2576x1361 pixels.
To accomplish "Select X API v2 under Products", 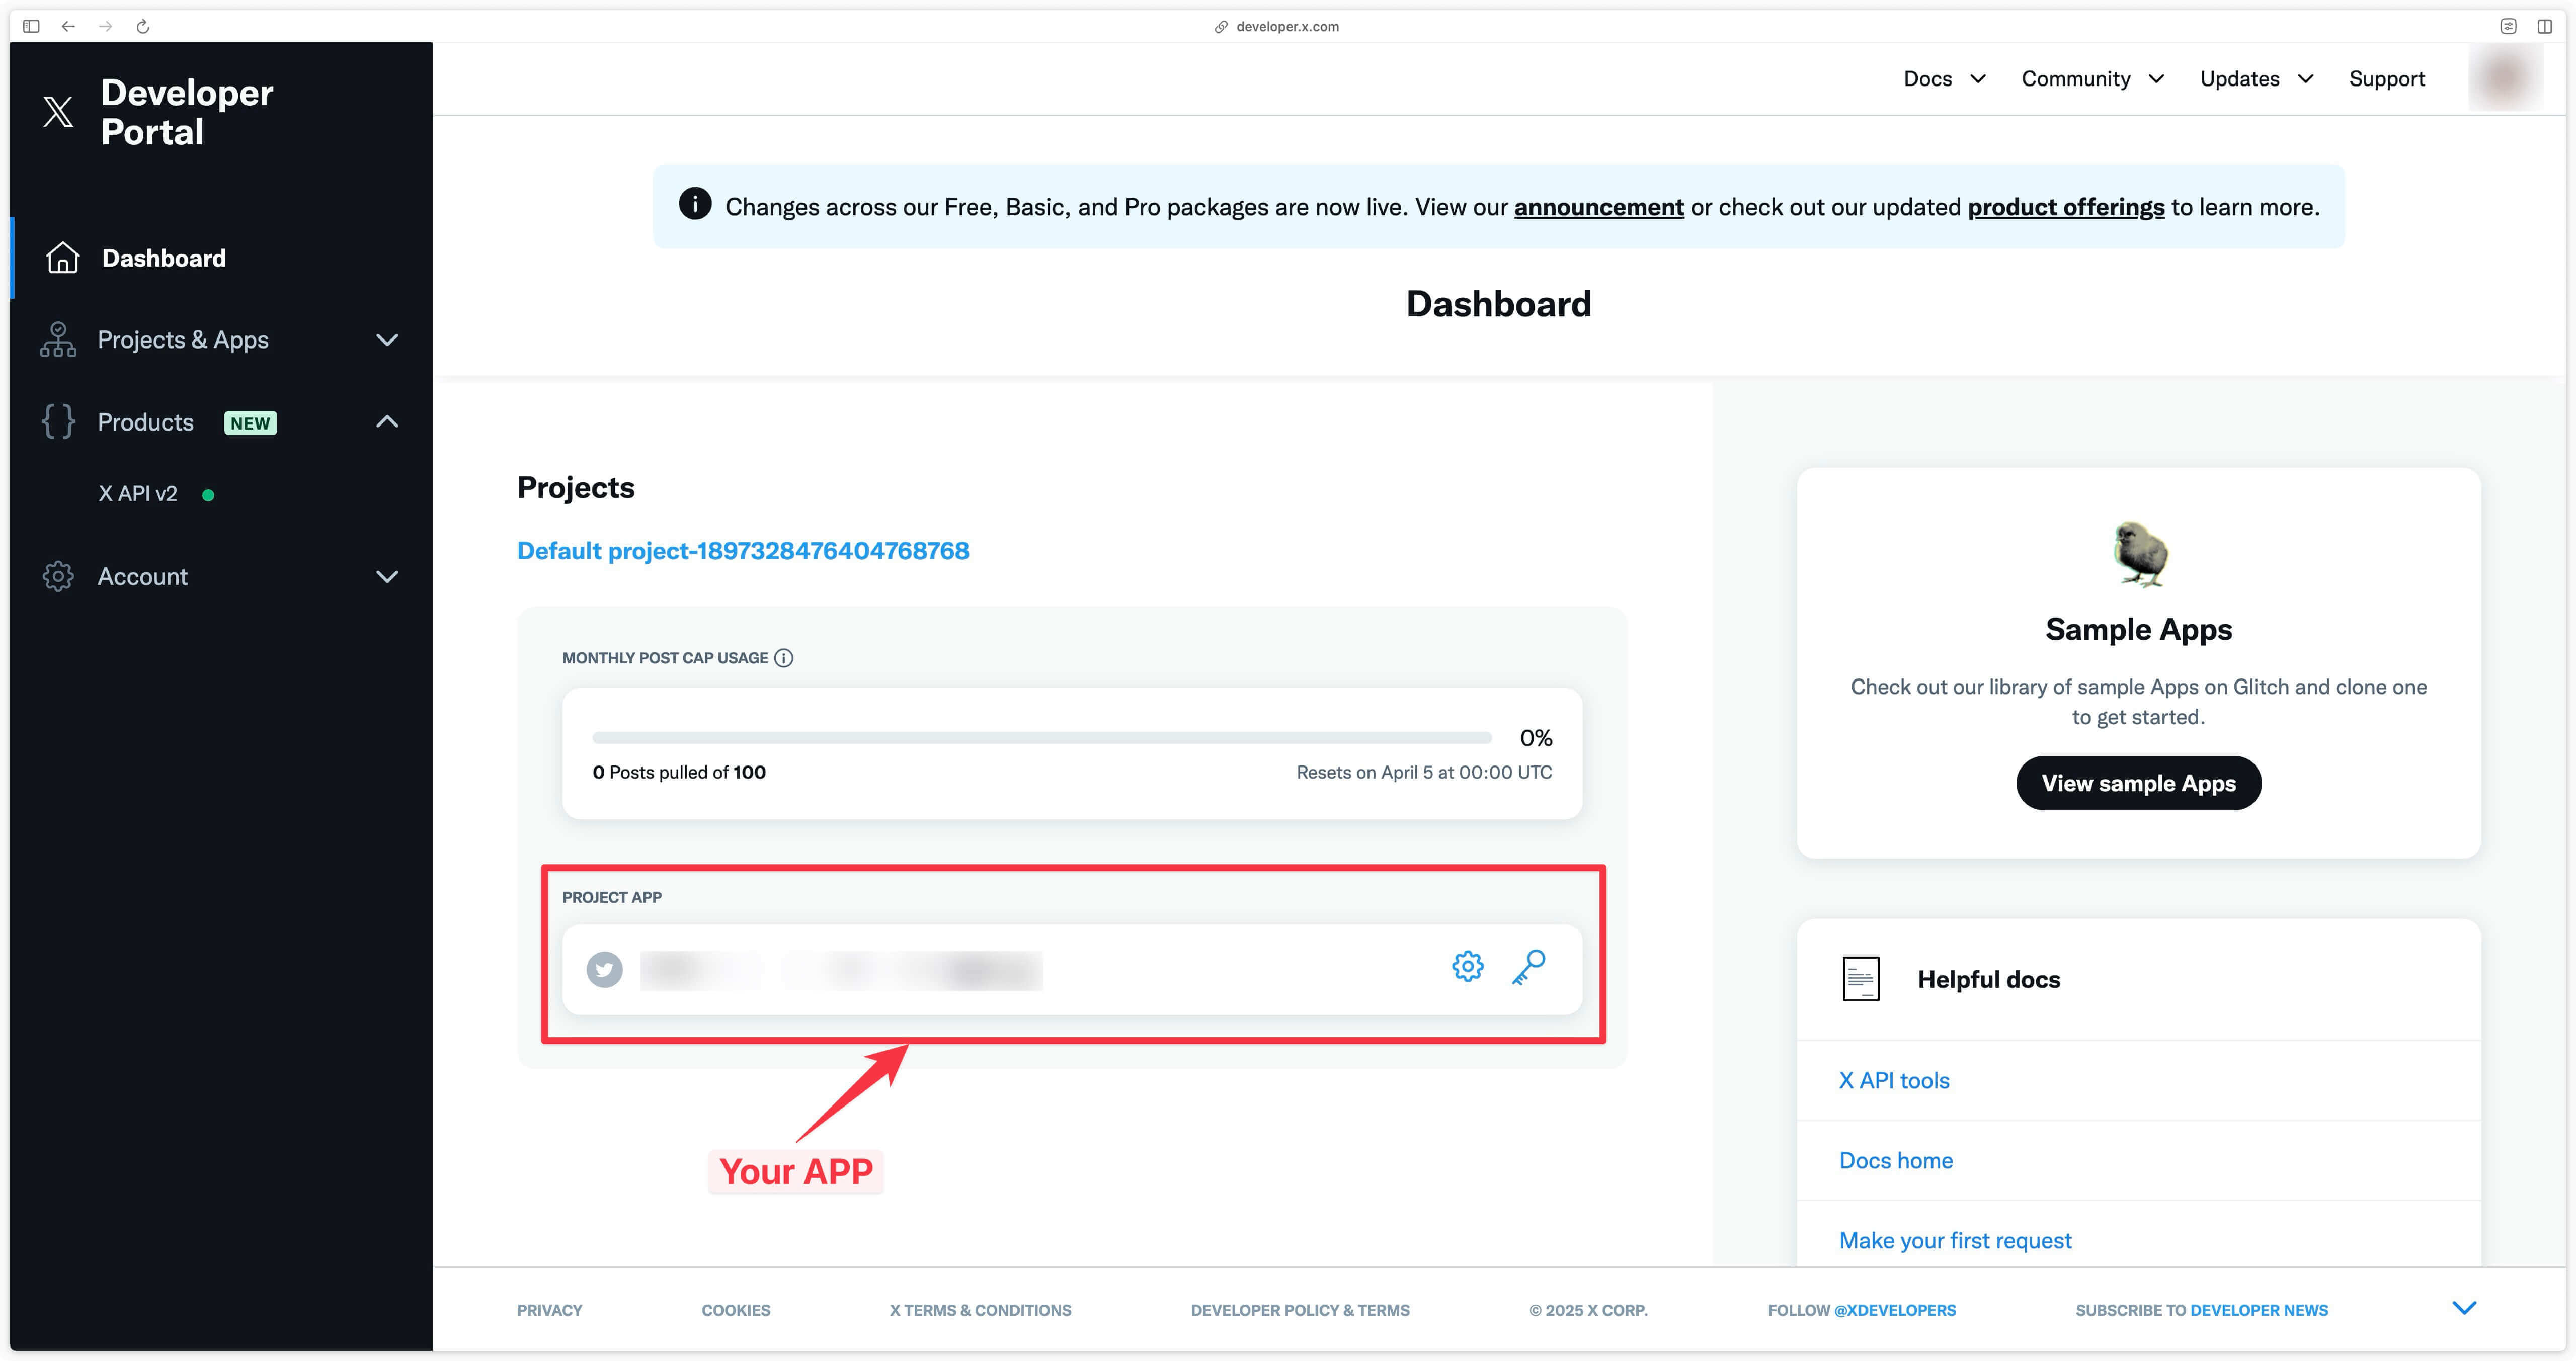I will coord(138,494).
